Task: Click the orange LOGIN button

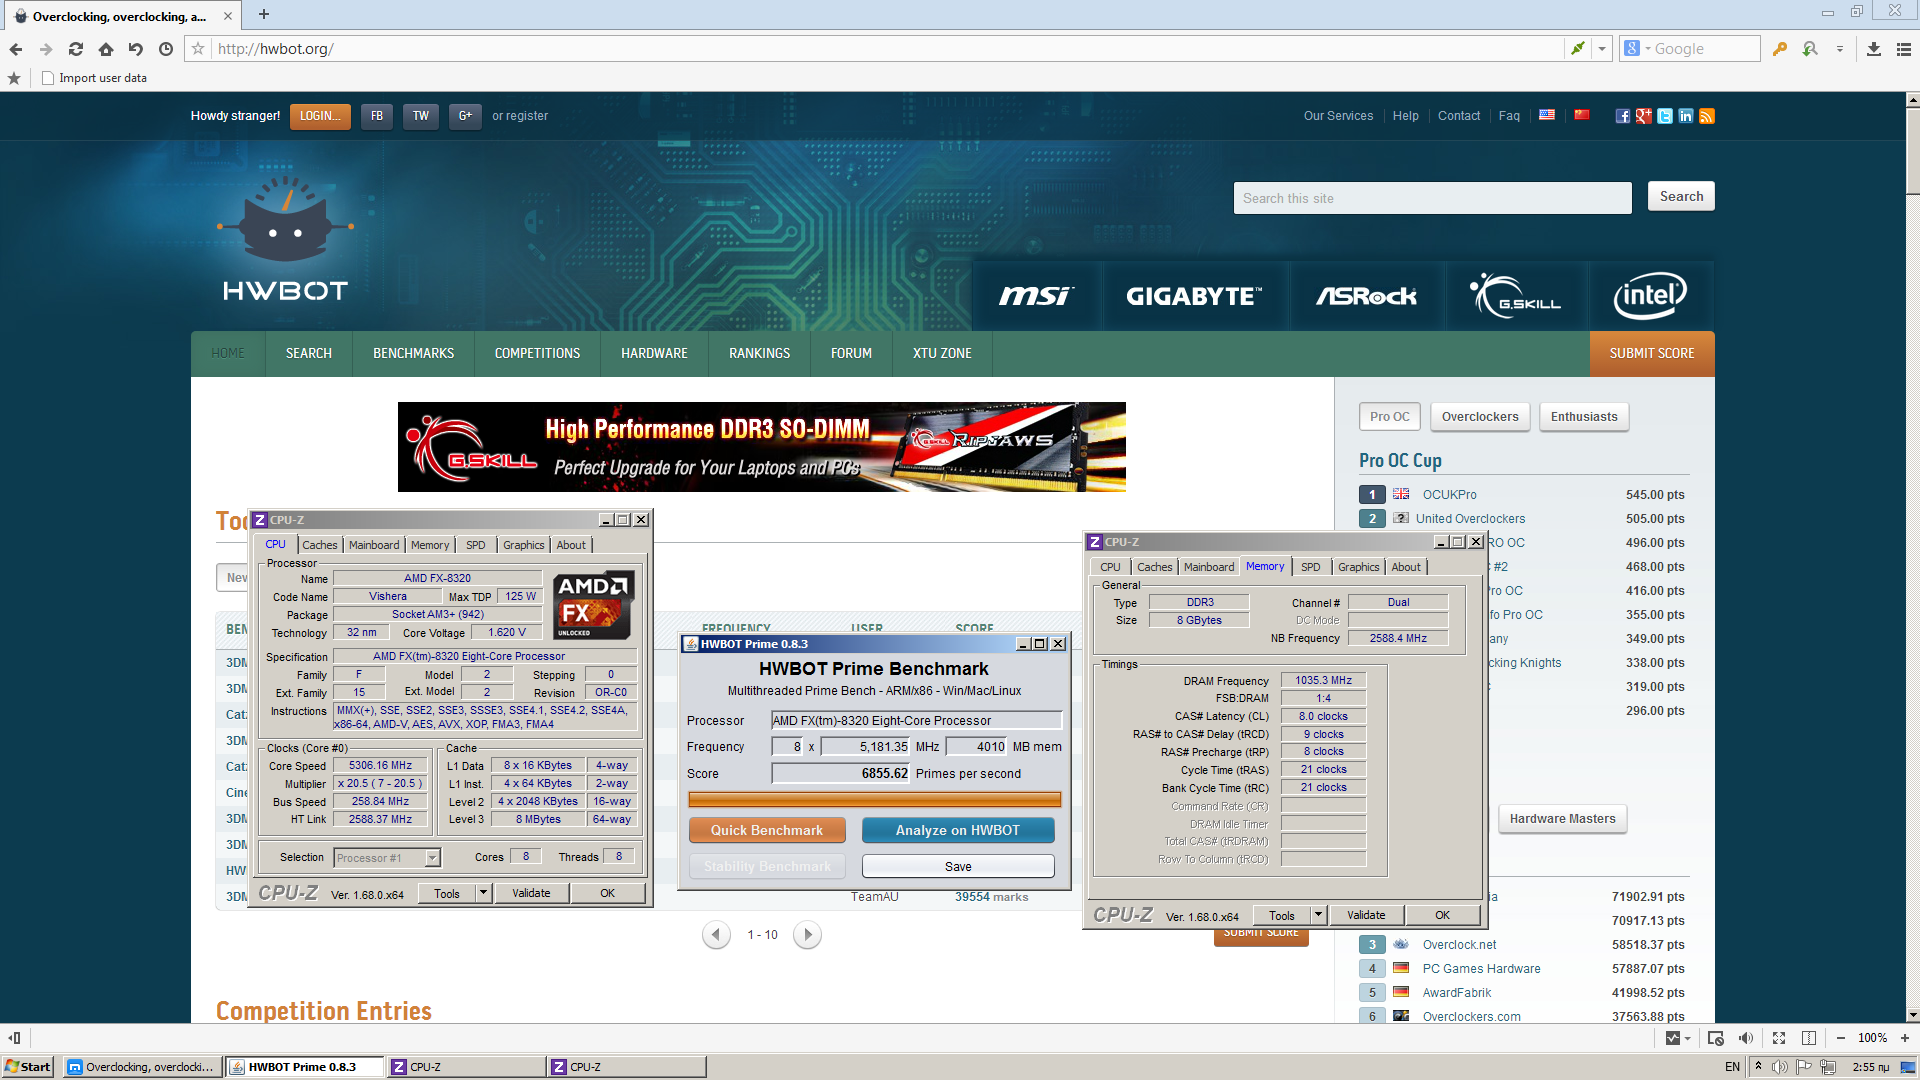Action: pyautogui.click(x=320, y=116)
